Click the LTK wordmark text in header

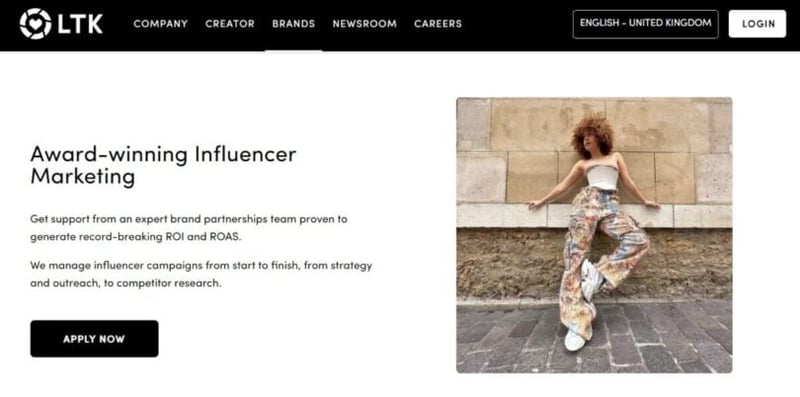pyautogui.click(x=80, y=23)
